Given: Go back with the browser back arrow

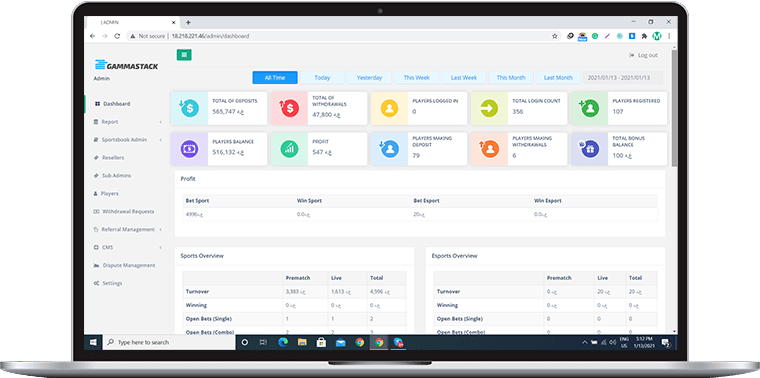Looking at the screenshot, I should pos(93,36).
